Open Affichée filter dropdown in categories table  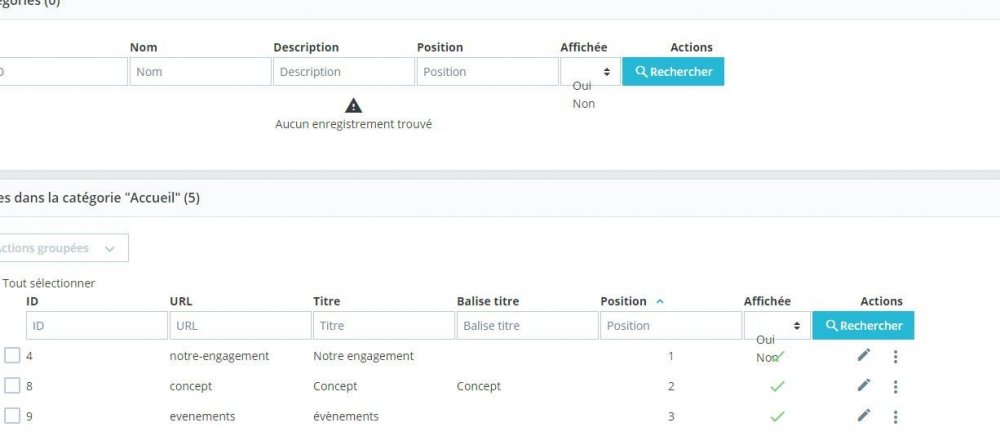click(590, 72)
